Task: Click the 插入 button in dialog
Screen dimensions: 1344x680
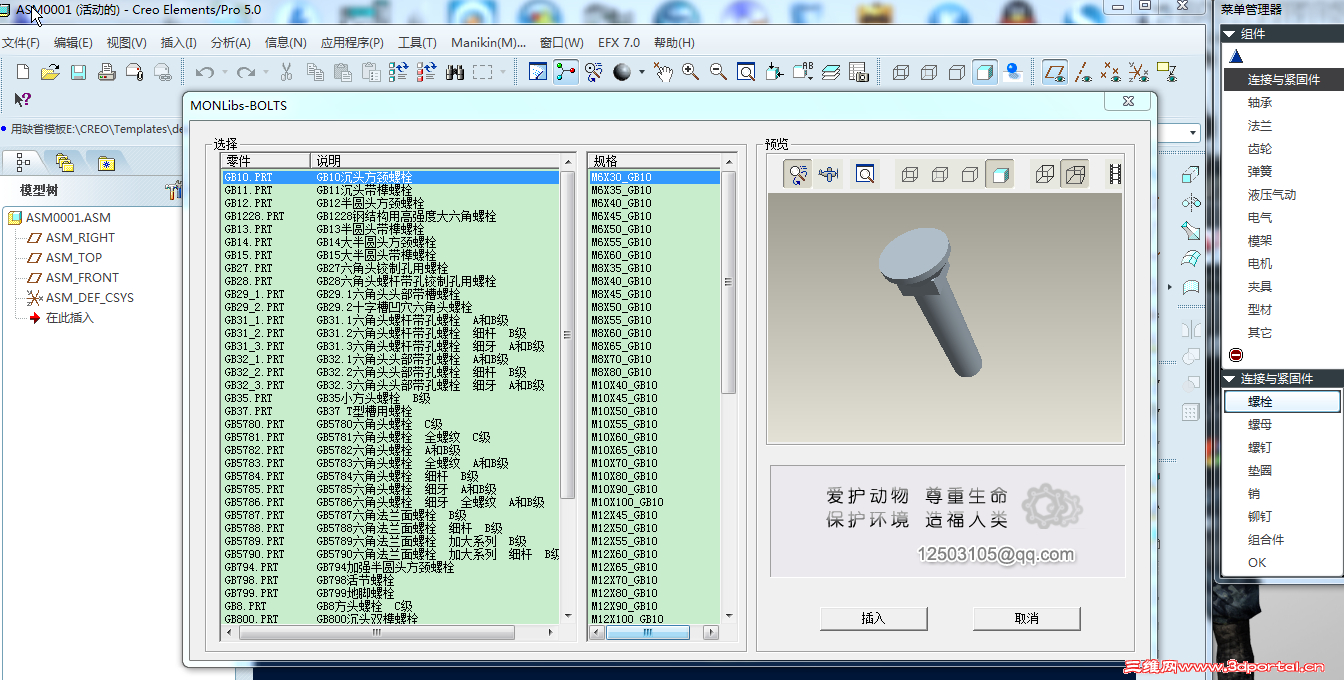Action: pyautogui.click(x=873, y=618)
